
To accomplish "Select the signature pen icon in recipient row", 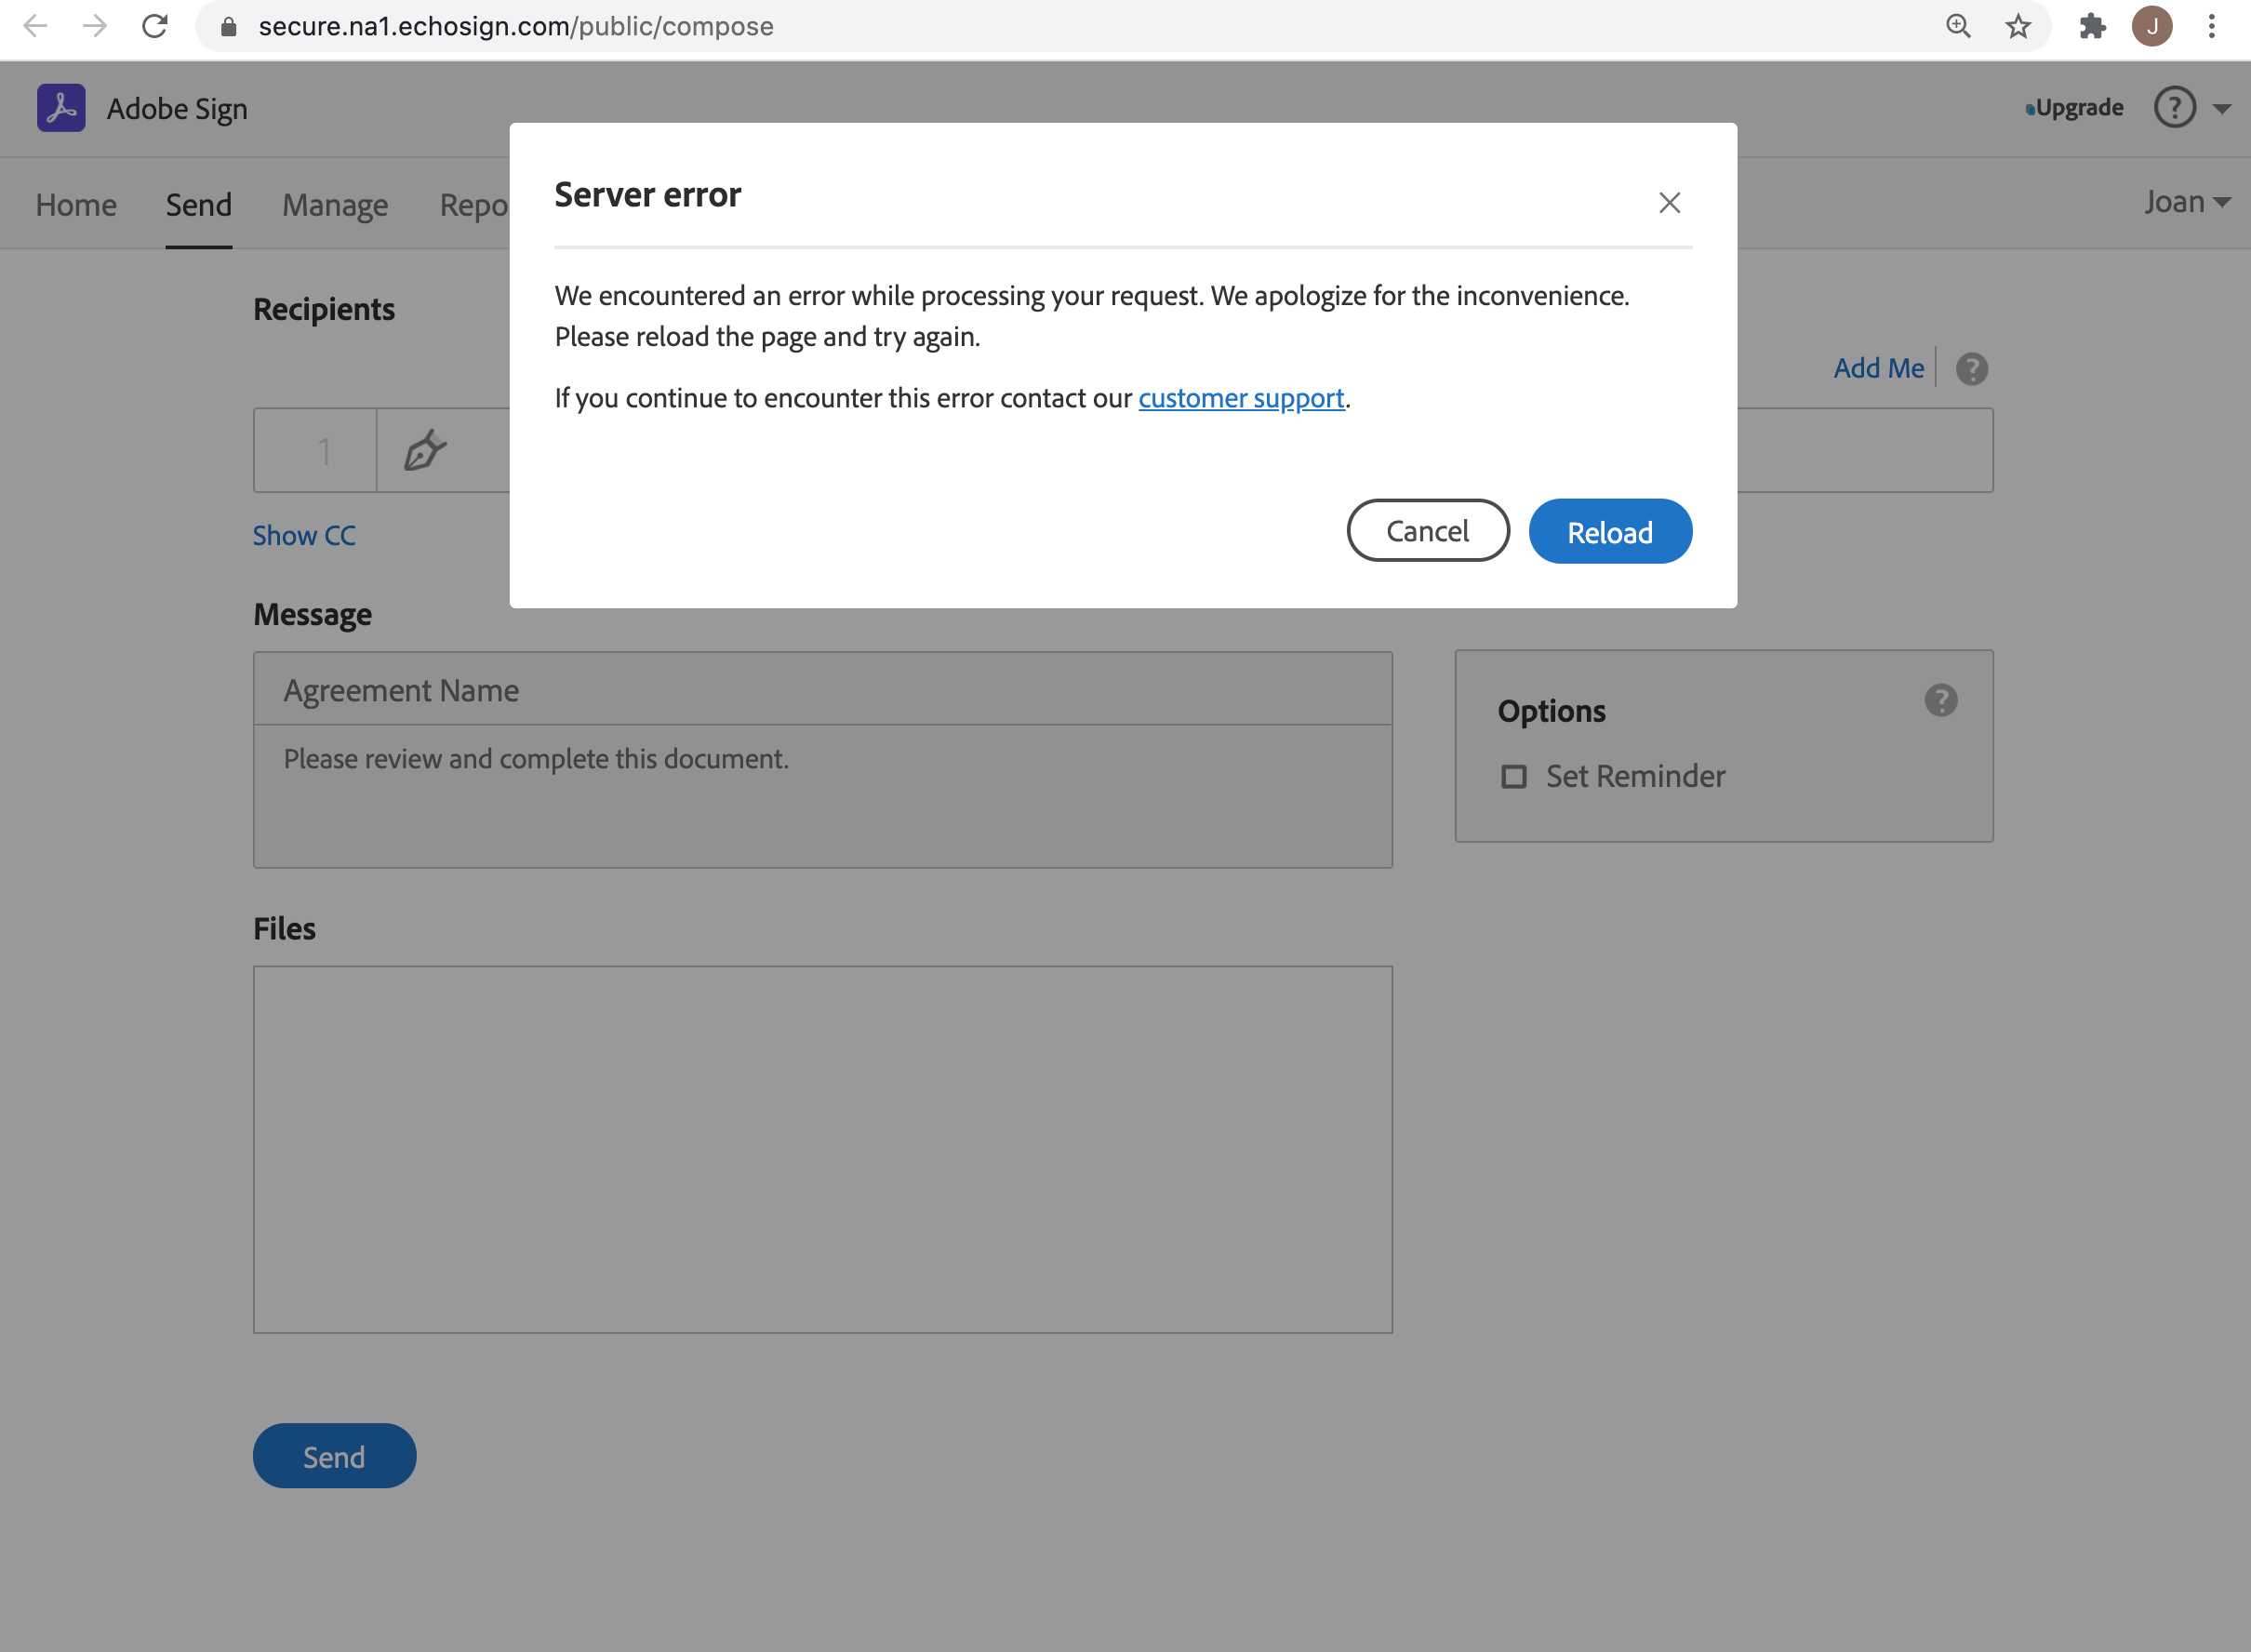I will pyautogui.click(x=426, y=451).
